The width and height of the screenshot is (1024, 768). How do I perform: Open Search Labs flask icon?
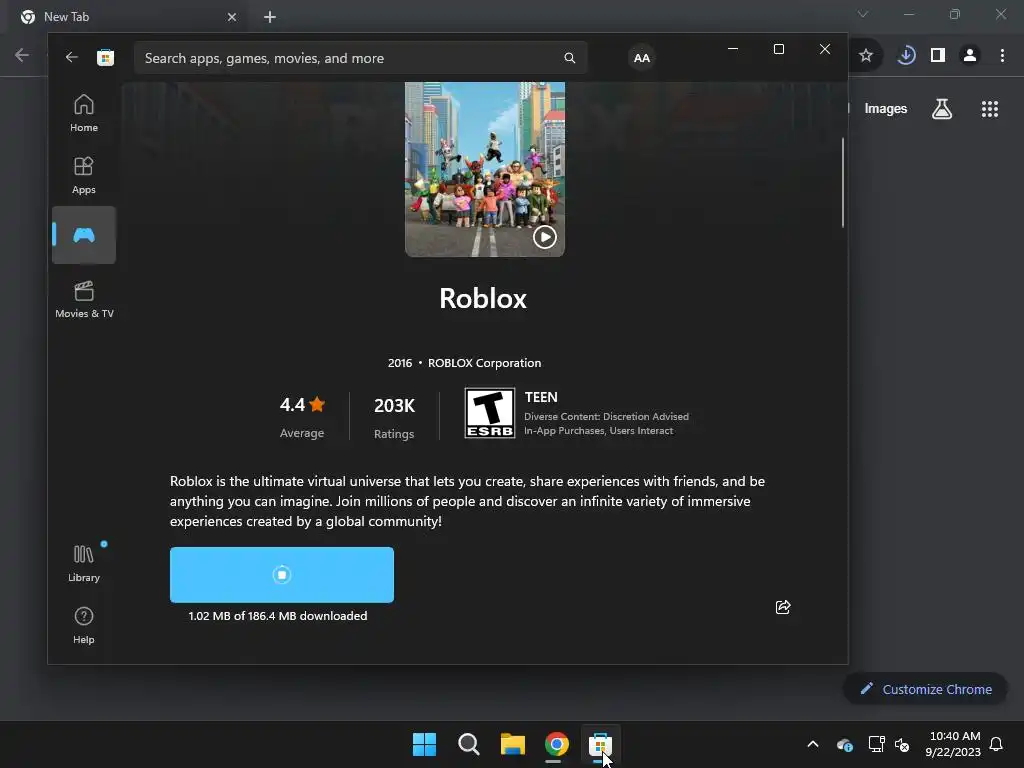coord(942,109)
